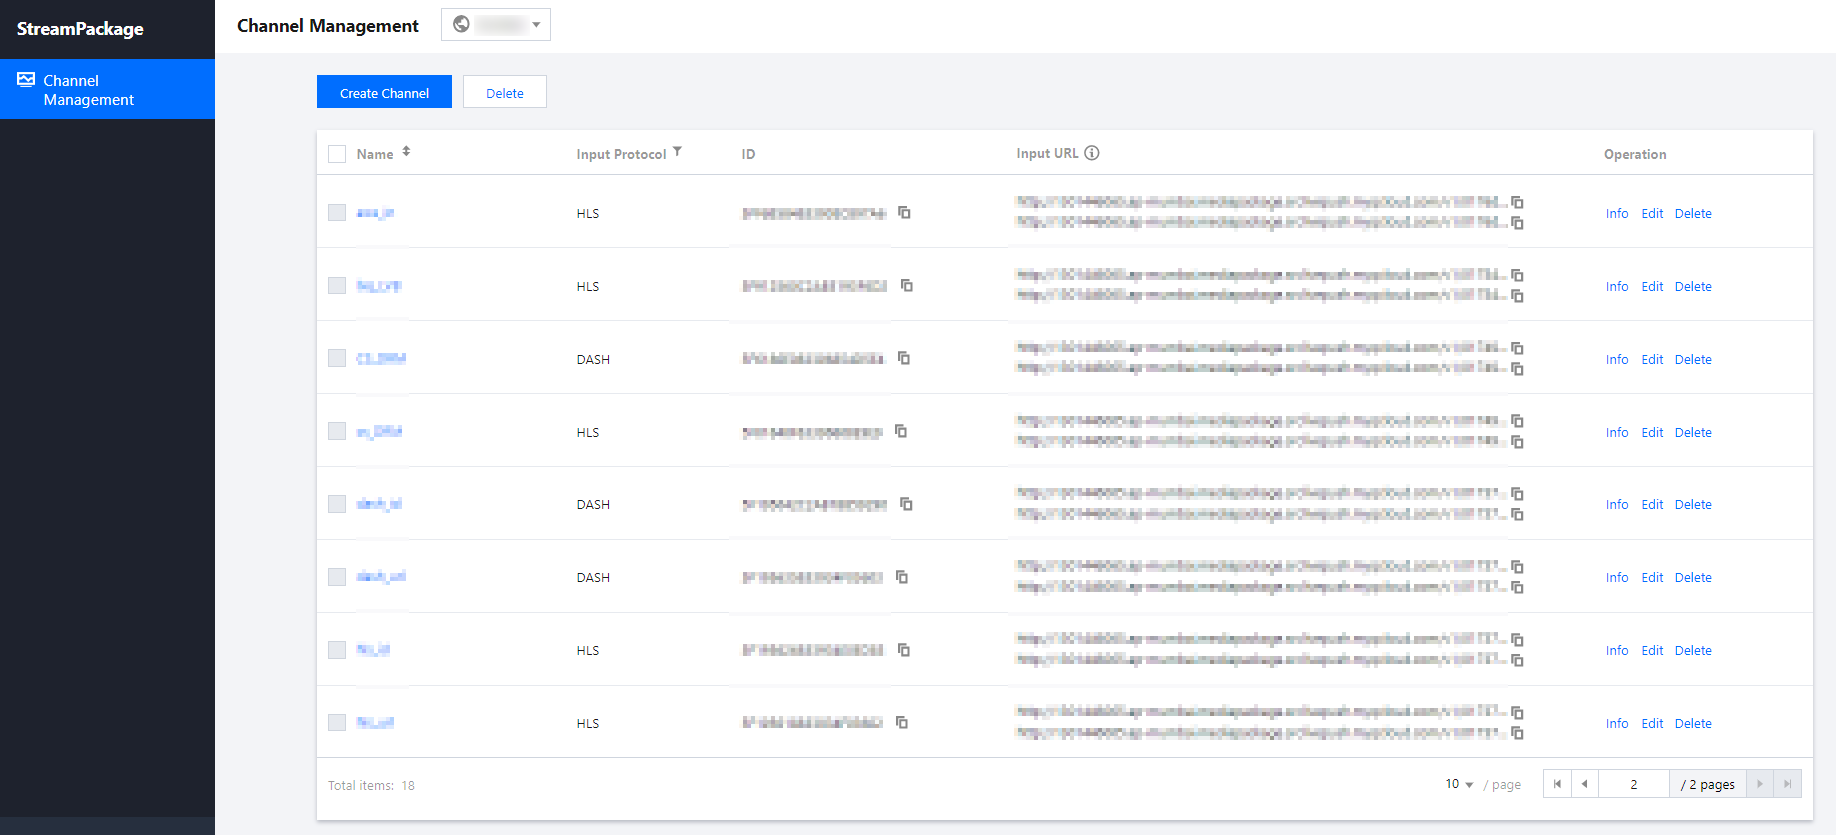
Task: Click the 'ID' column header
Action: coord(748,154)
